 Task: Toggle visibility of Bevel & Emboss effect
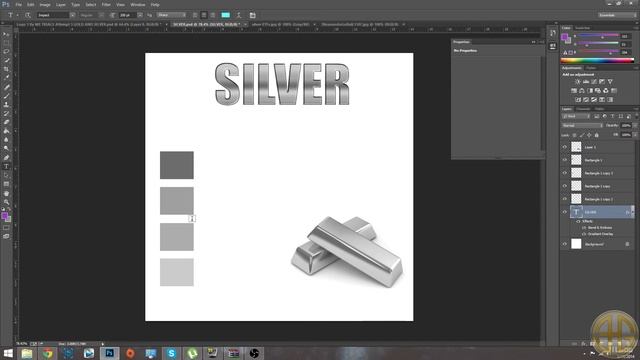point(584,228)
